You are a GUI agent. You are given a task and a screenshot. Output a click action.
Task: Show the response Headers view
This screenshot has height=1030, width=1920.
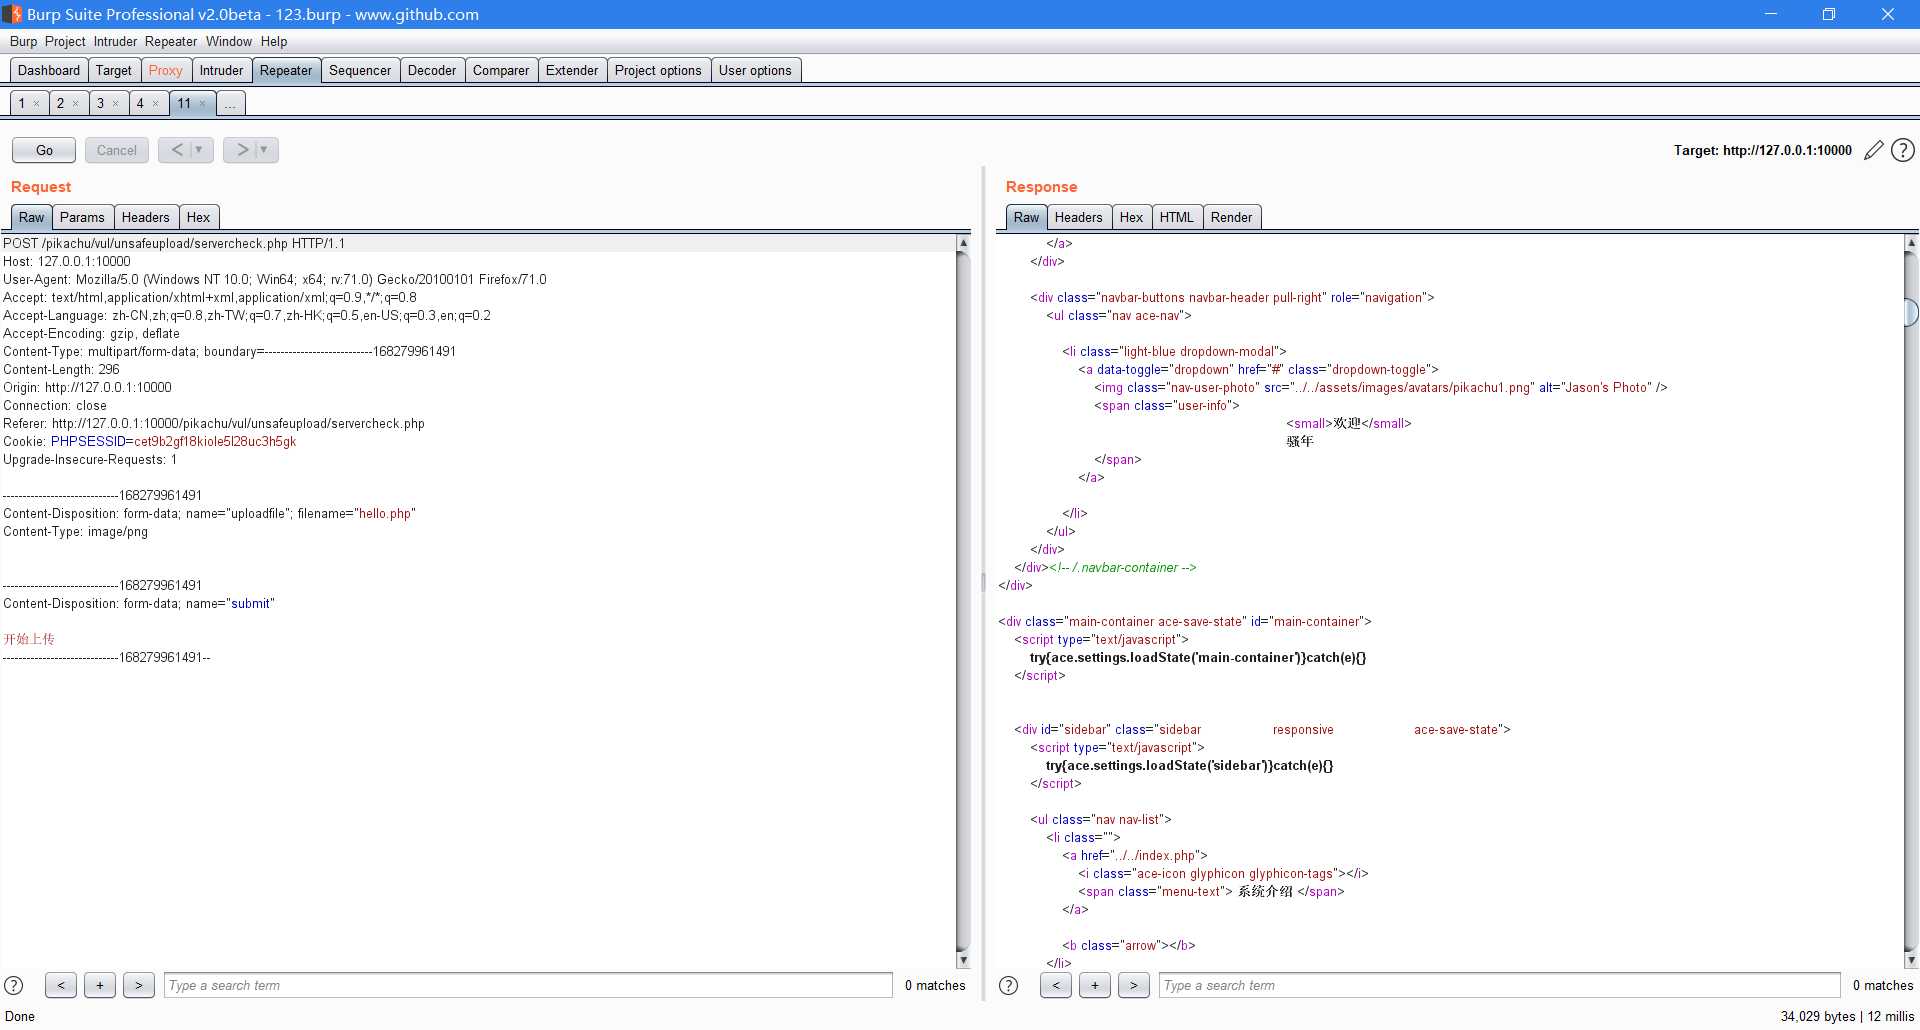pyautogui.click(x=1078, y=217)
